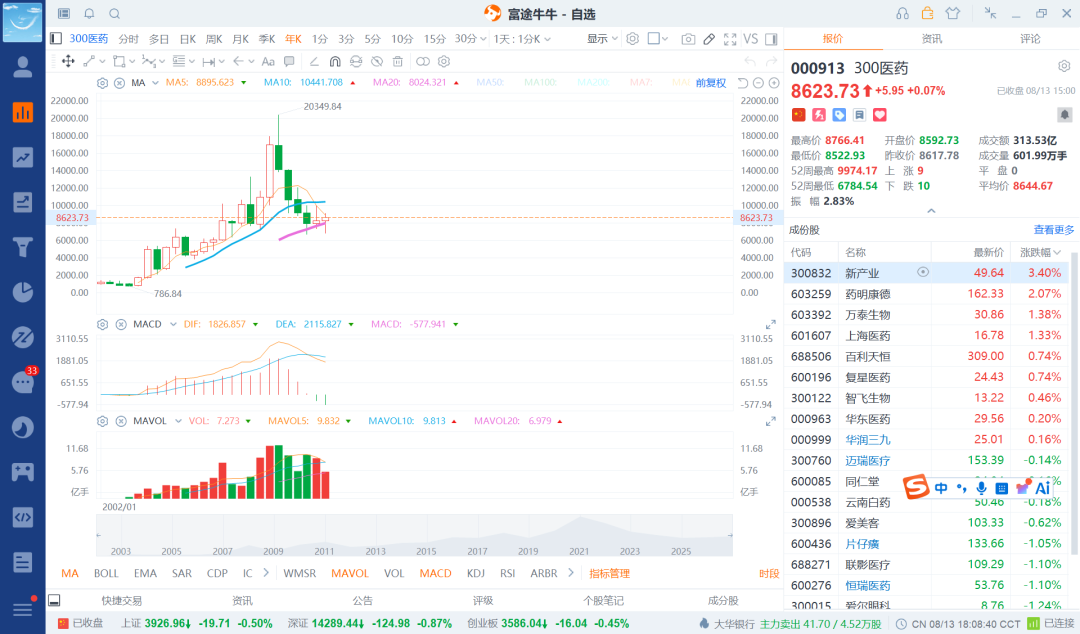The image size is (1080, 634).
Task: Click 查看更多 link for constituents
Action: pos(1054,229)
